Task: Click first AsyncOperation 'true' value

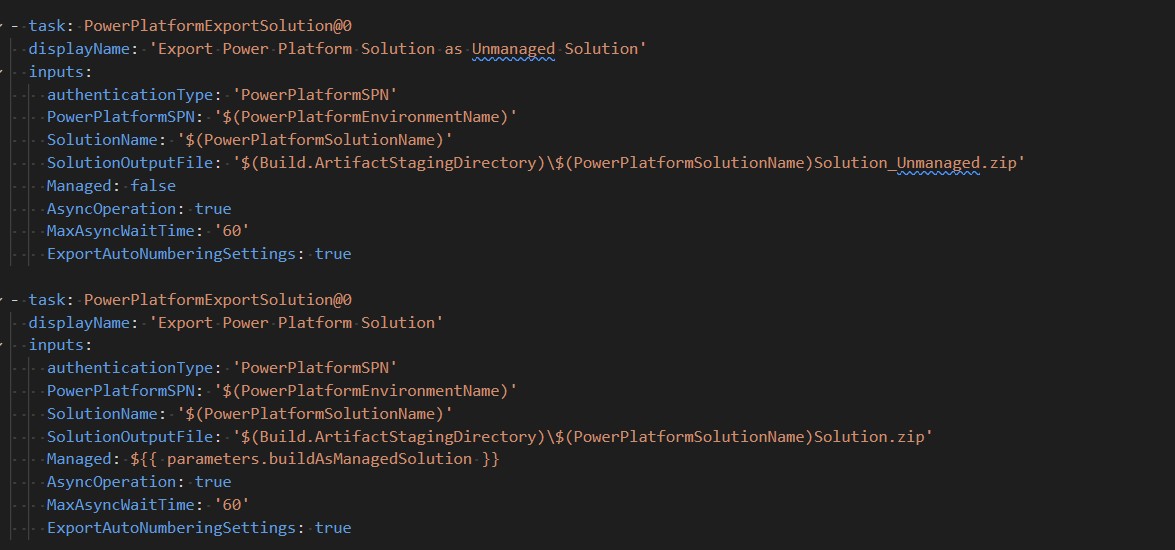Action: [x=213, y=209]
